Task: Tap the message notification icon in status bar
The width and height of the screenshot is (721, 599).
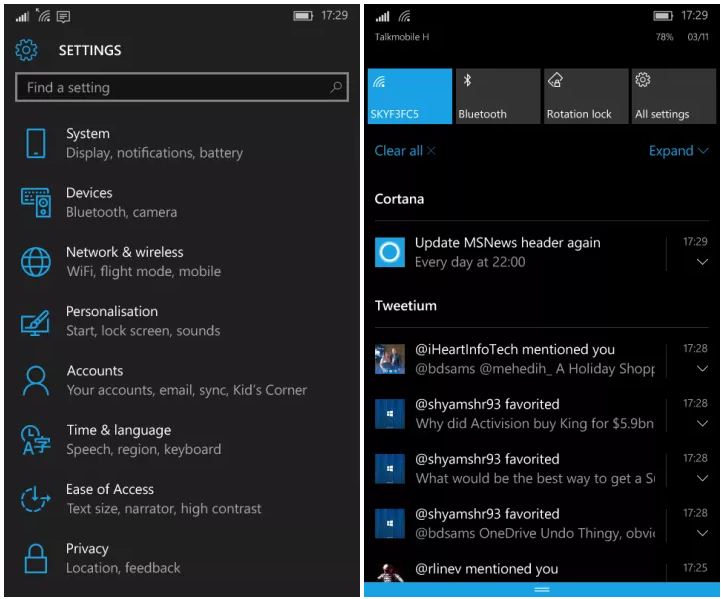Action: click(63, 17)
